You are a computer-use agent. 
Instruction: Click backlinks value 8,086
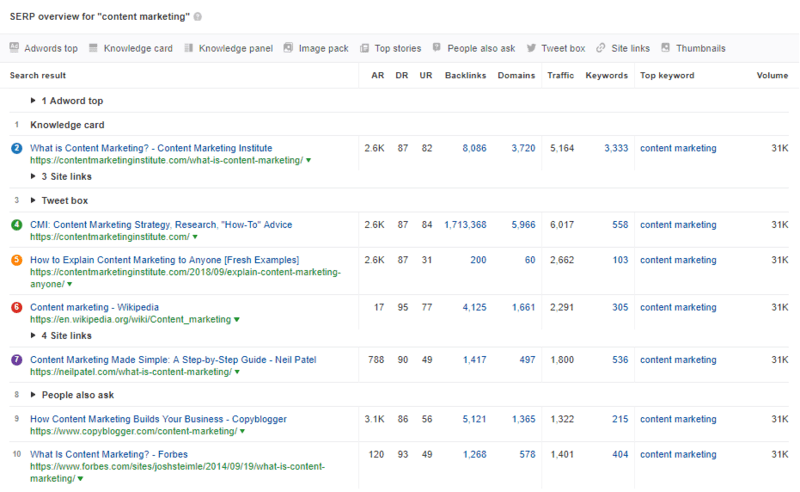pos(474,149)
